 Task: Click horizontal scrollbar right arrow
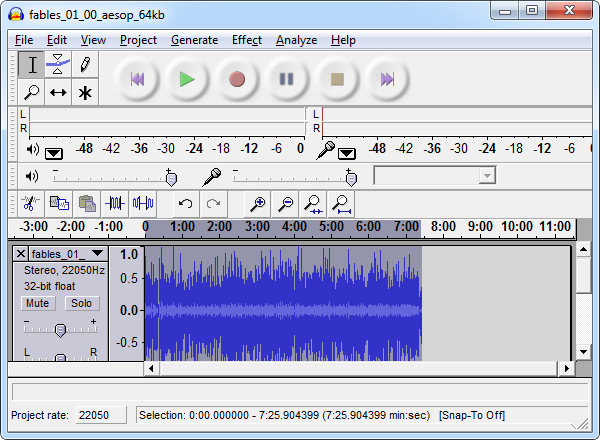point(567,368)
